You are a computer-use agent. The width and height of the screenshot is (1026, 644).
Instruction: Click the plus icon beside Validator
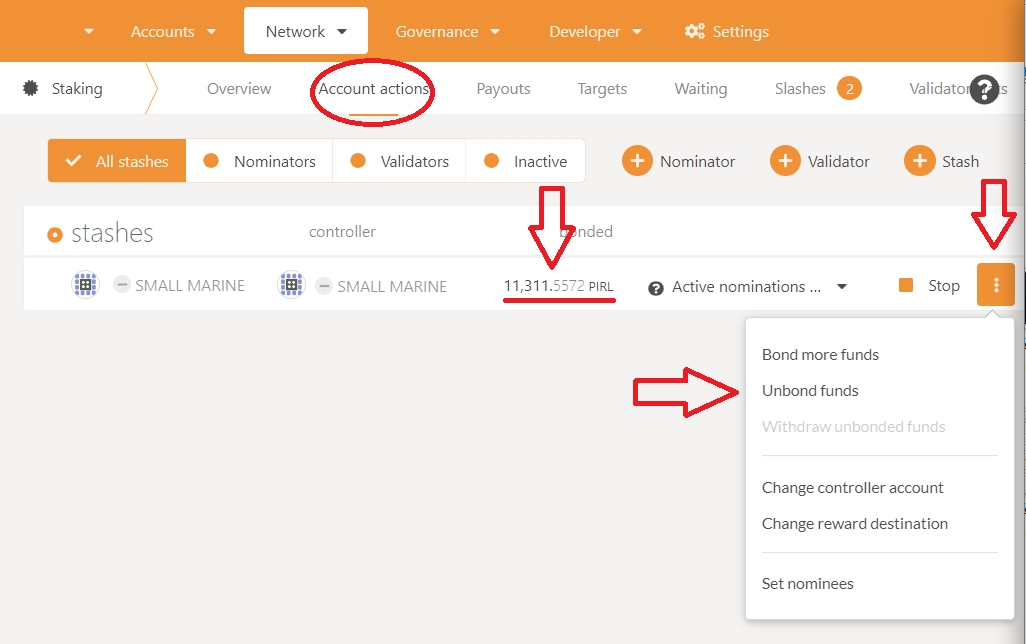[x=785, y=161]
